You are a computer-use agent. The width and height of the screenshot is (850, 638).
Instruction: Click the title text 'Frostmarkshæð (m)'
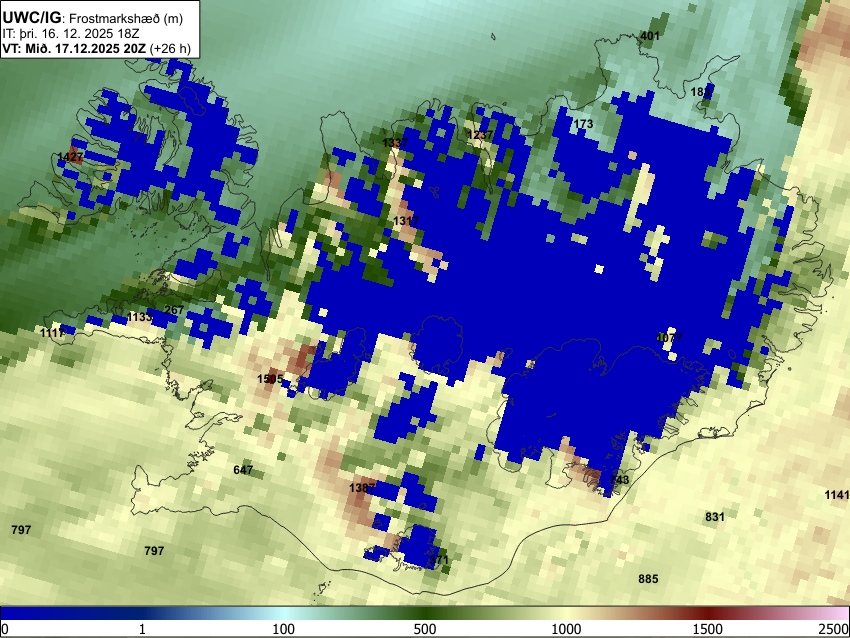click(x=126, y=18)
